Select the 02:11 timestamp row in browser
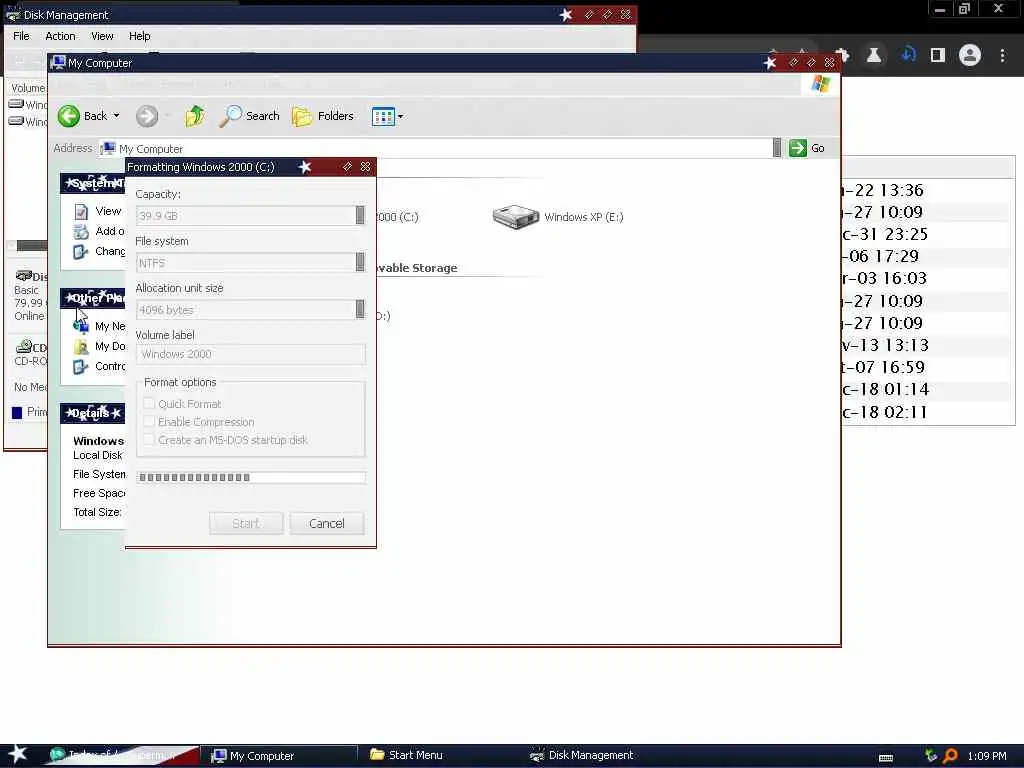 [927, 412]
